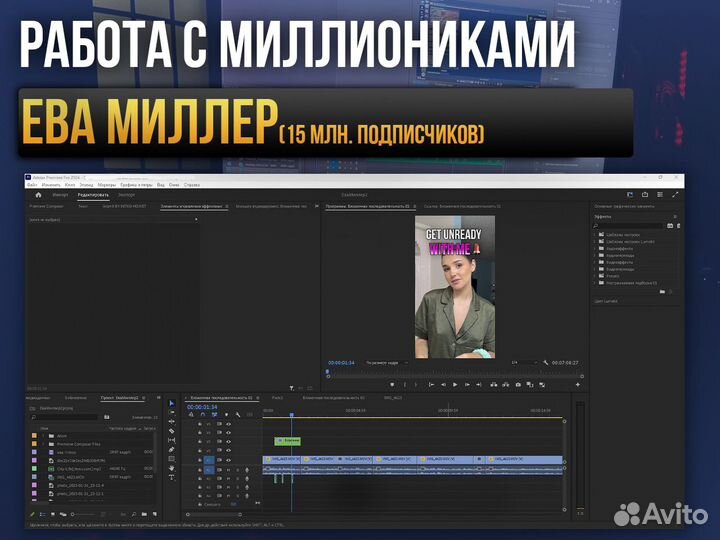Open timeline display settings wrench
This screenshot has height=540, width=720.
pyautogui.click(x=238, y=415)
